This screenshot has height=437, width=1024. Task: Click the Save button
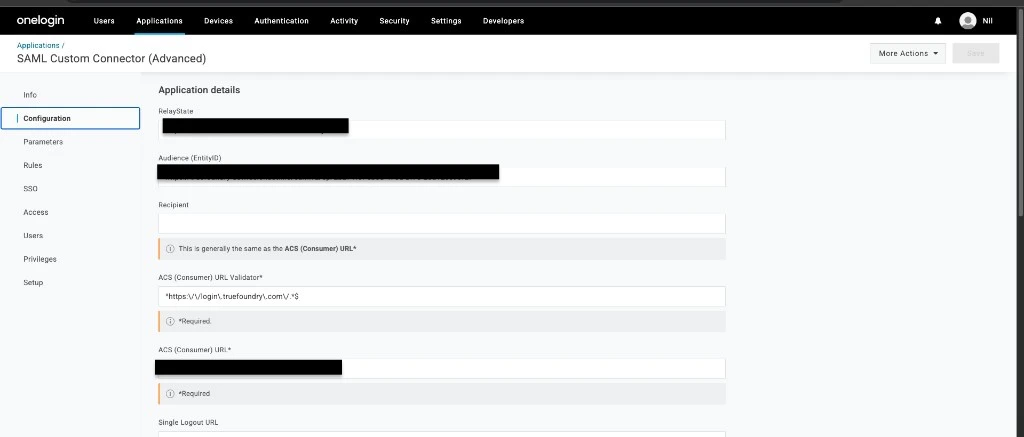pyautogui.click(x=976, y=54)
